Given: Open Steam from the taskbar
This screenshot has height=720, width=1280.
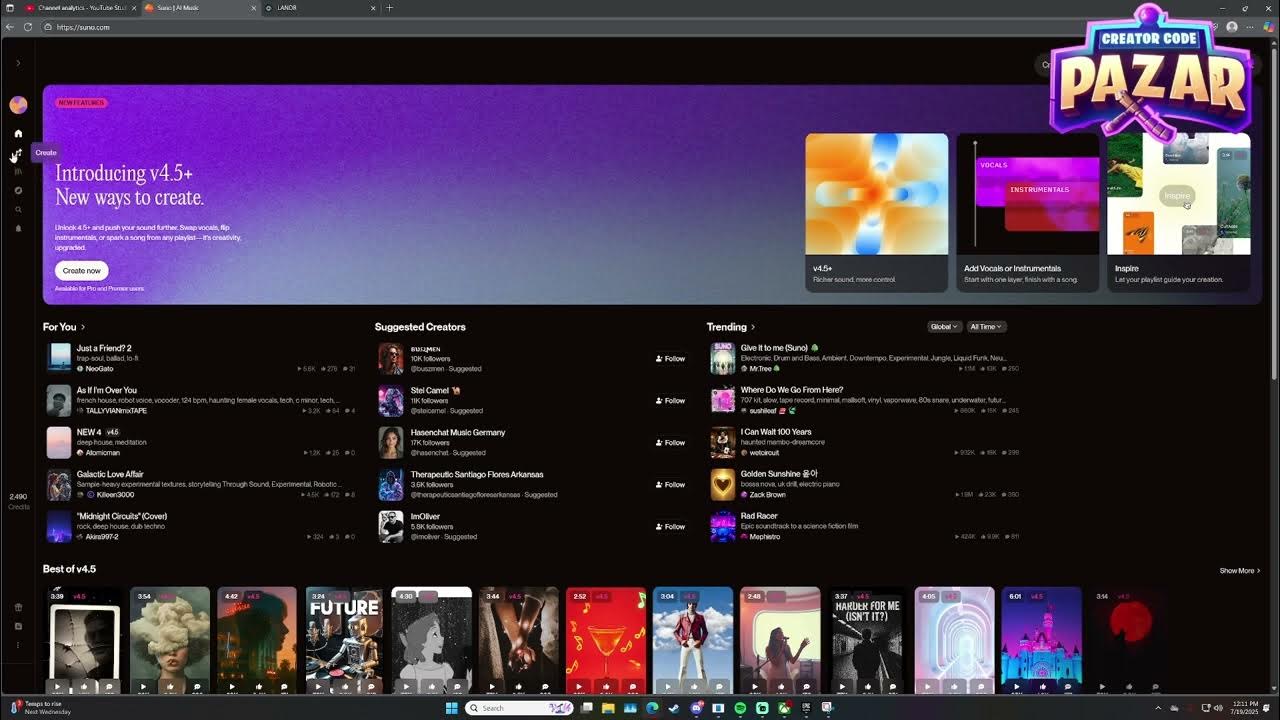Looking at the screenshot, I should point(674,708).
